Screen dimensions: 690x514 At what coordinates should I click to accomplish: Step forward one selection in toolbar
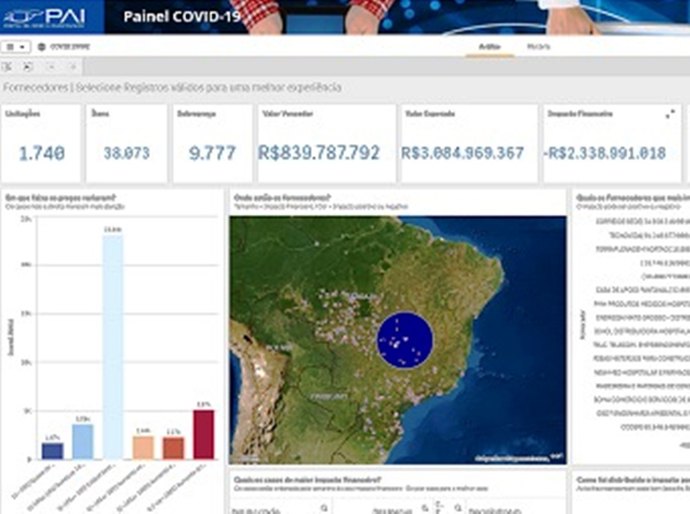coord(73,67)
